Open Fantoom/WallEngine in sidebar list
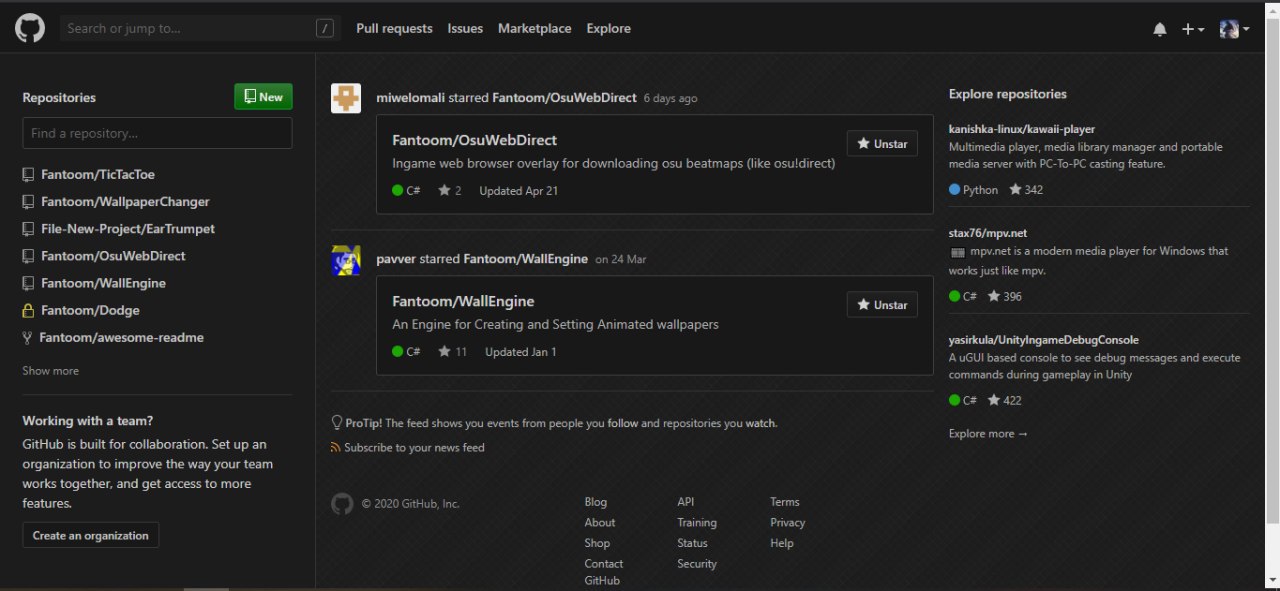Image resolution: width=1280 pixels, height=591 pixels. pyautogui.click(x=103, y=283)
